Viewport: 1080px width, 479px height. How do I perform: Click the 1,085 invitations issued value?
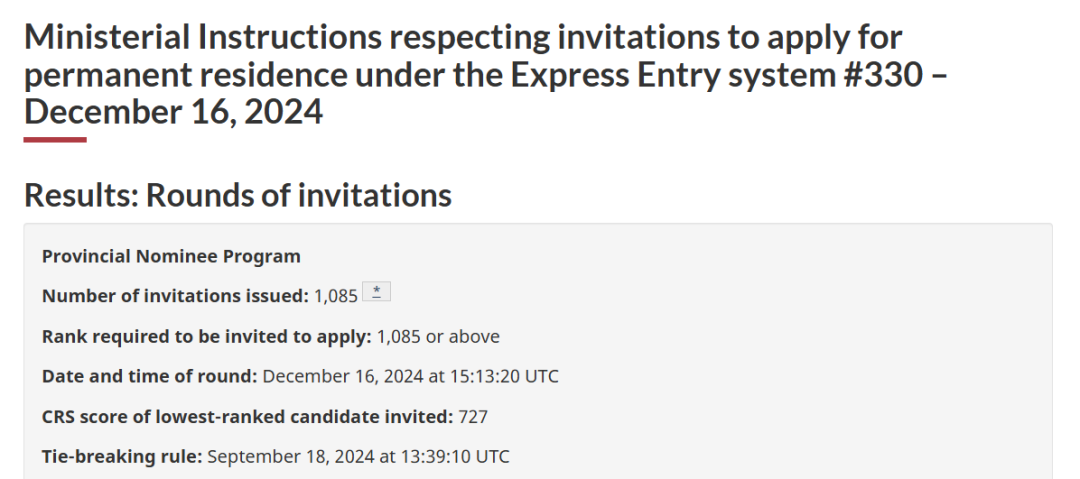click(336, 296)
